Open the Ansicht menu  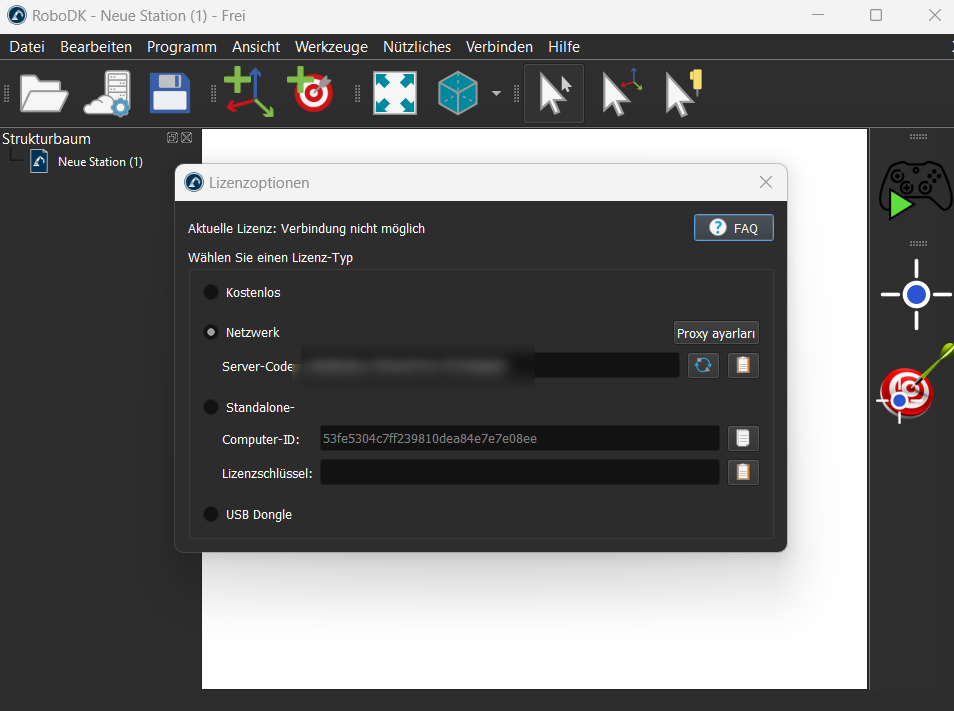tap(256, 47)
